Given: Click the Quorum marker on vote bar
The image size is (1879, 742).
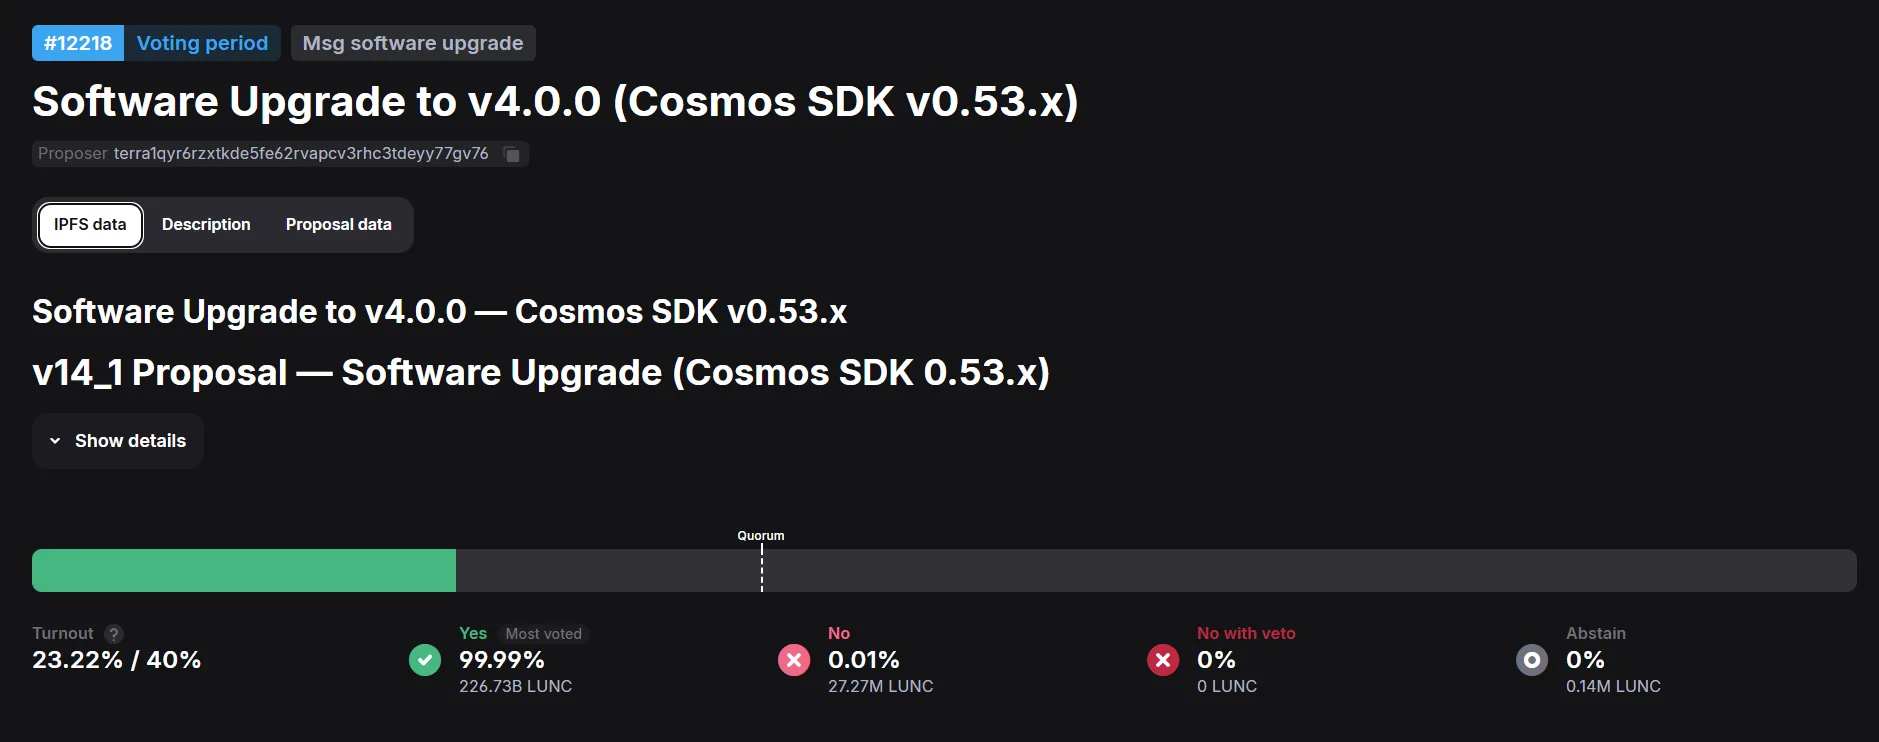Looking at the screenshot, I should click(762, 568).
